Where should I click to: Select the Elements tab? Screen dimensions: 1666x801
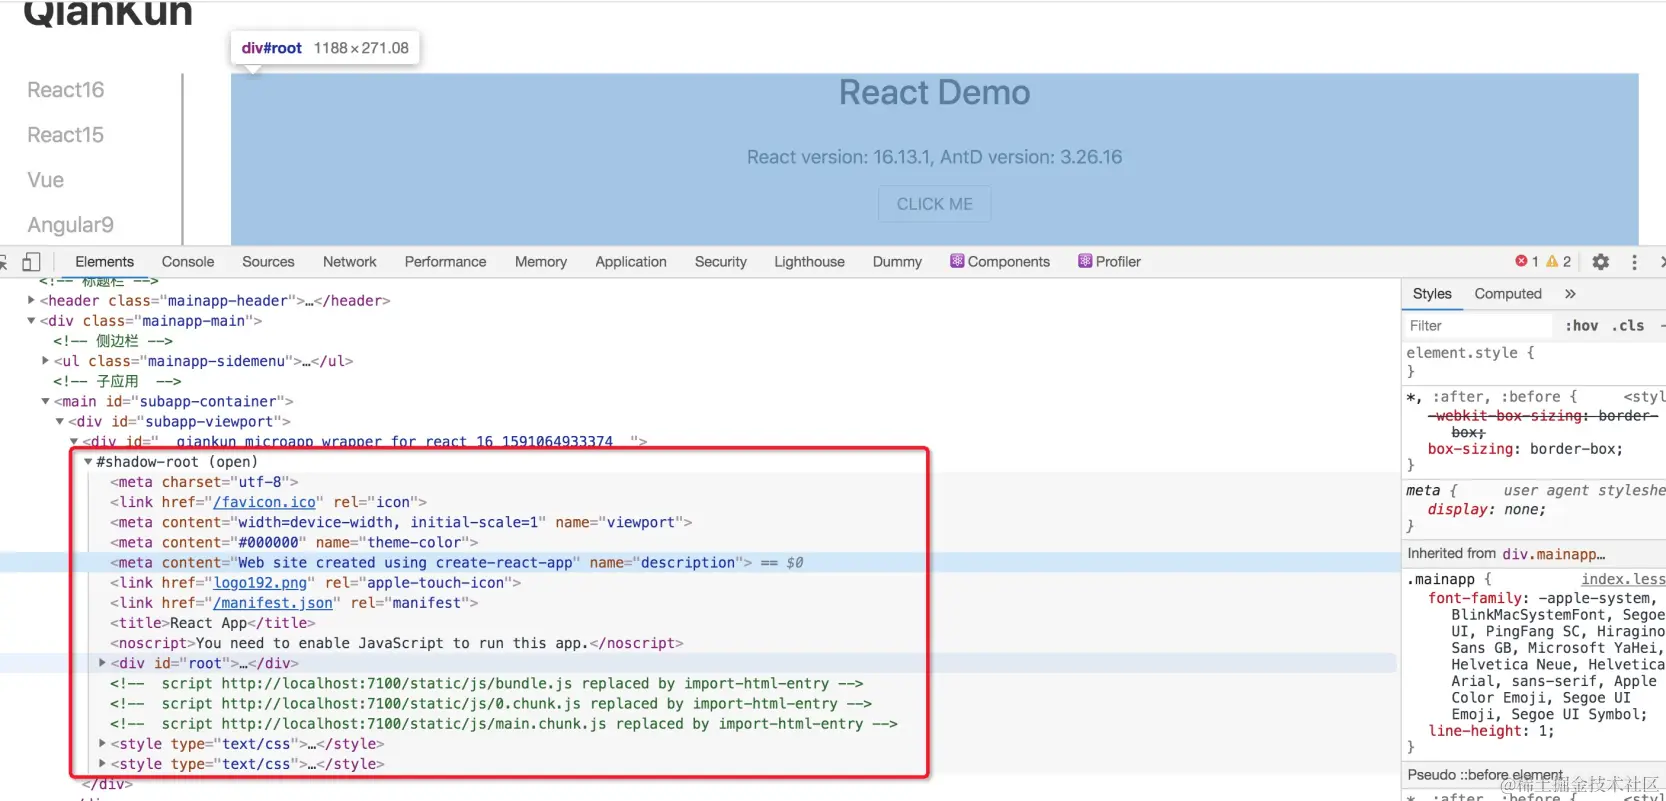coord(104,262)
